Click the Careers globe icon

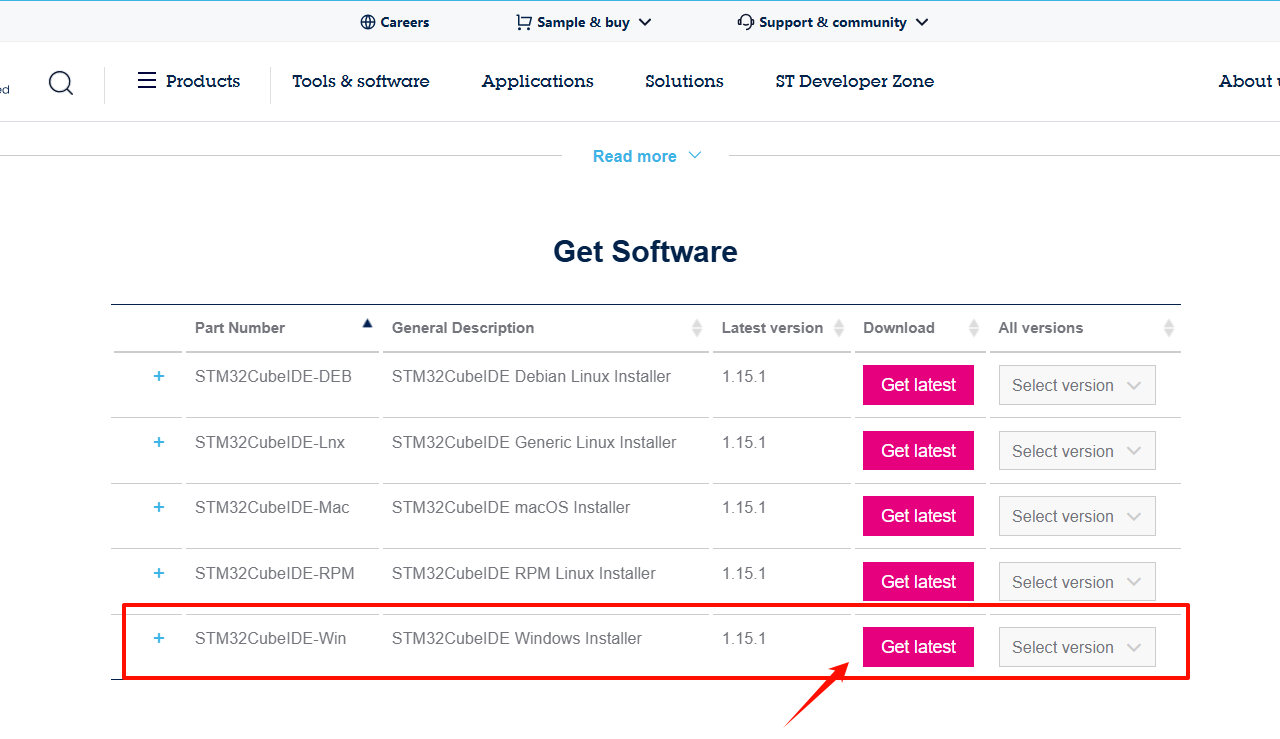click(x=370, y=21)
